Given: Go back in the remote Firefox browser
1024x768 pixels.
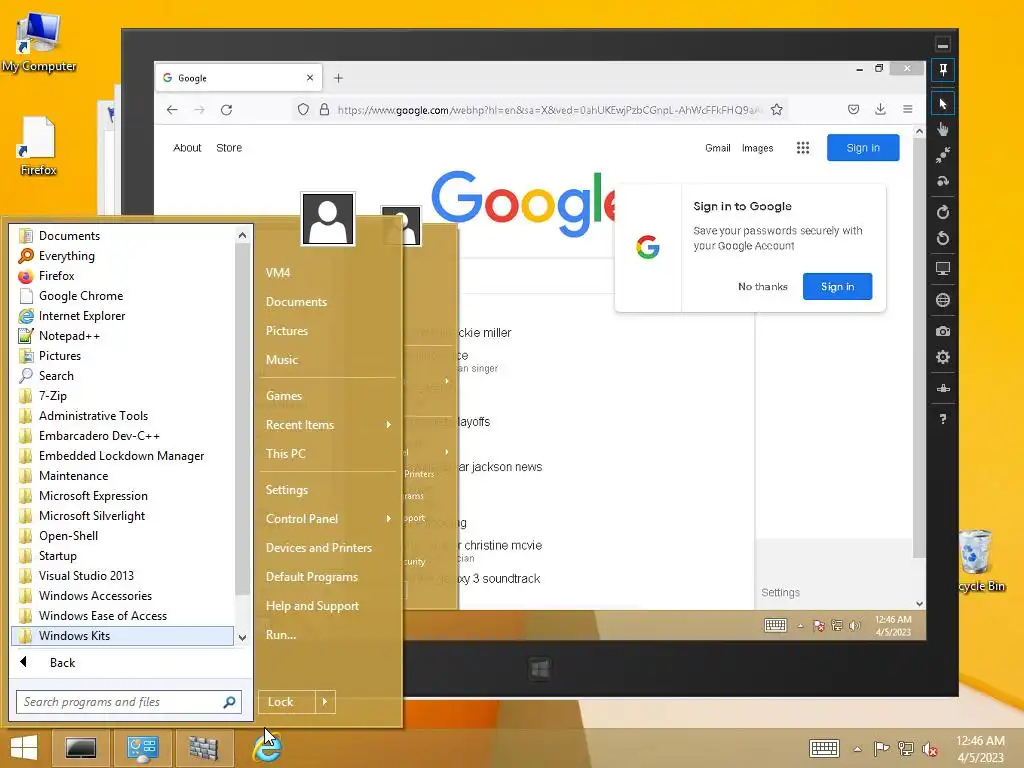Looking at the screenshot, I should point(172,110).
